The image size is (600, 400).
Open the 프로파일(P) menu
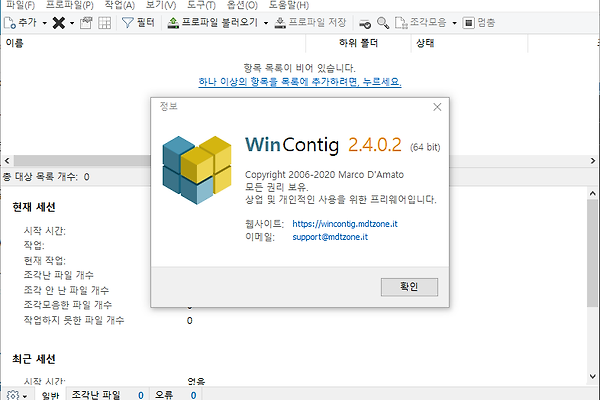69,5
